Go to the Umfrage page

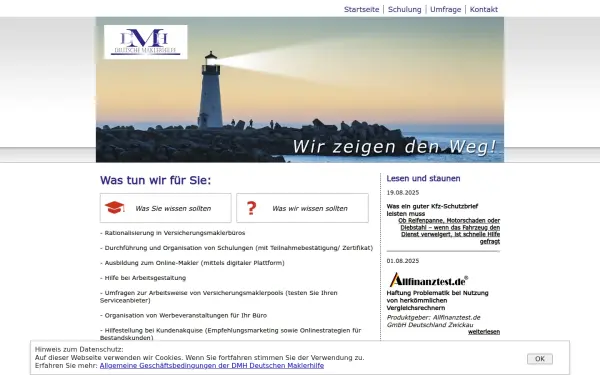point(445,9)
